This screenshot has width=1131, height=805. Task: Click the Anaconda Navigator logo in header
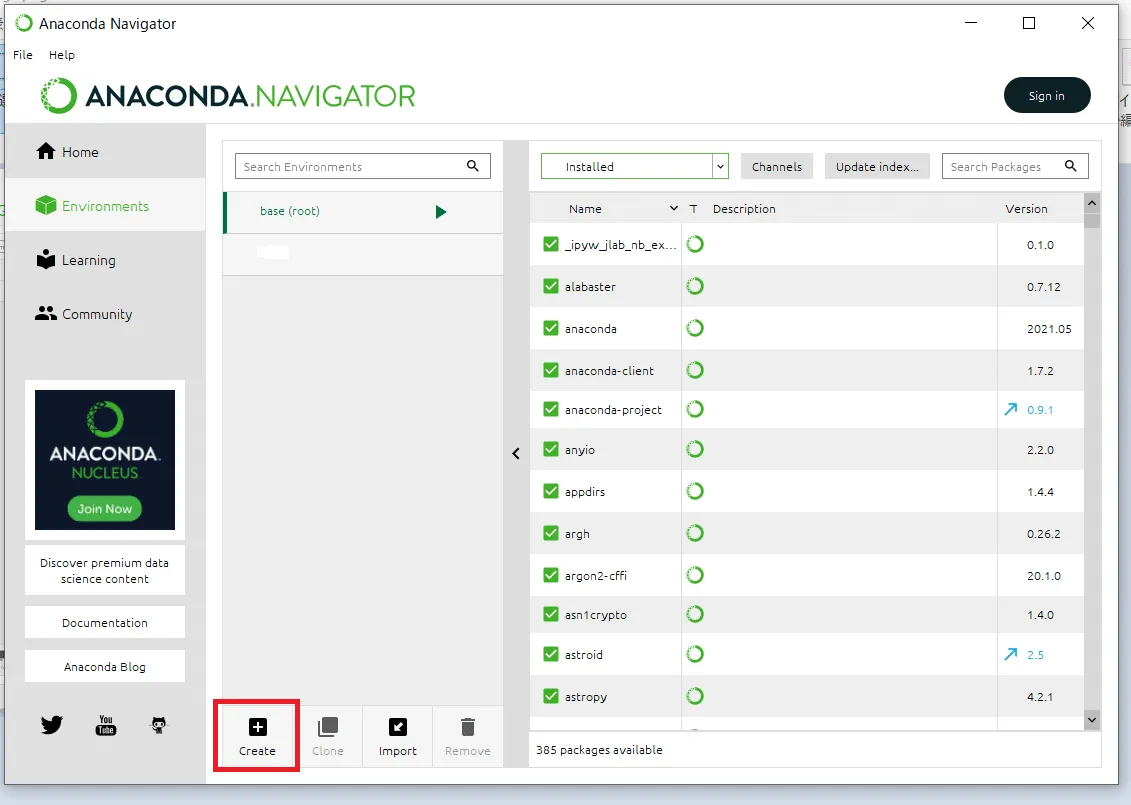click(x=228, y=95)
